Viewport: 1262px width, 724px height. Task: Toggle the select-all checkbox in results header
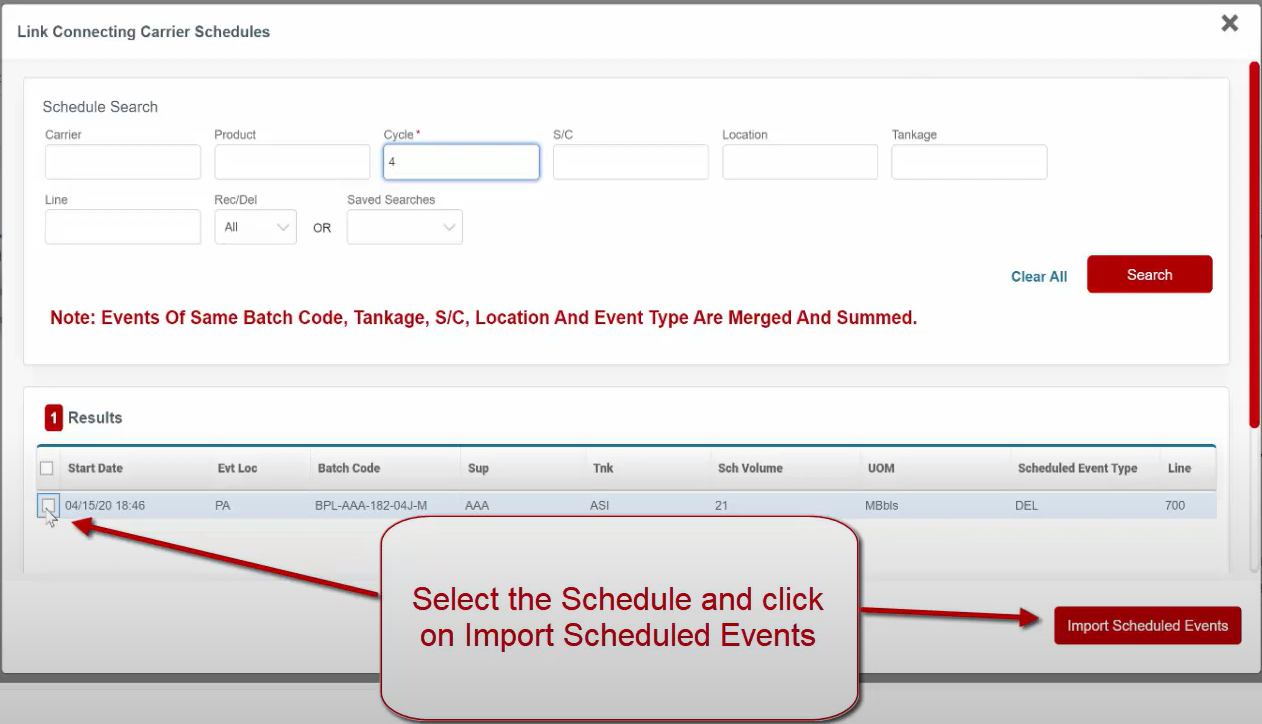(47, 468)
